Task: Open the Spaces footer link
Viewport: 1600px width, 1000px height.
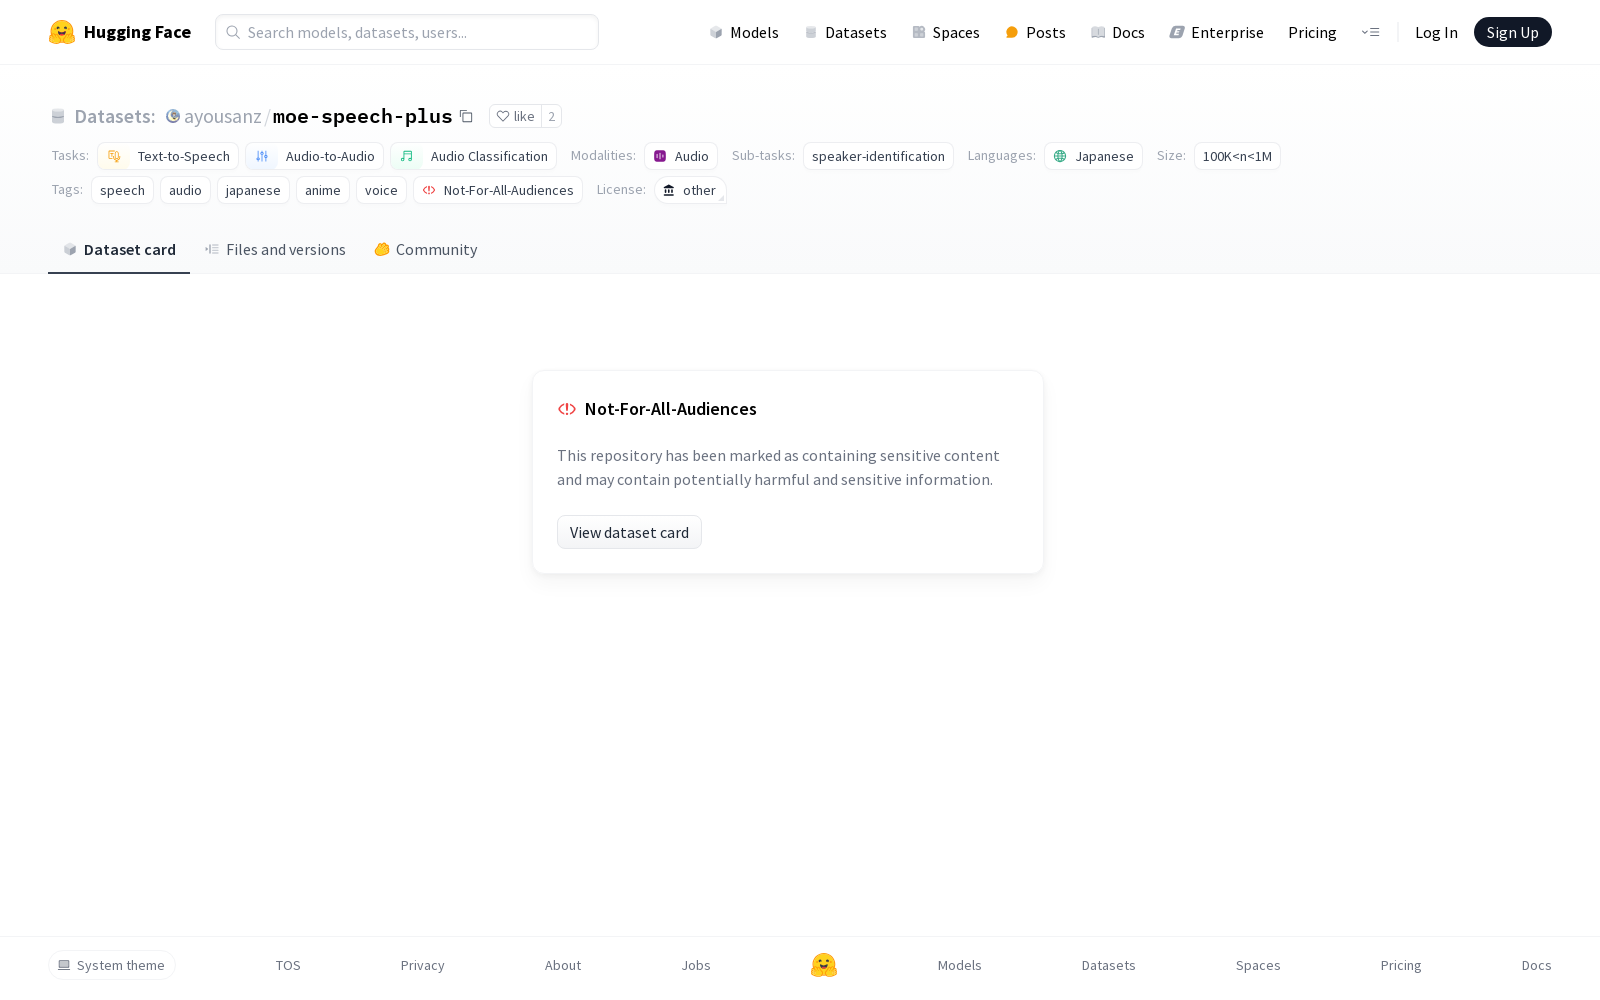Action: 1258,965
